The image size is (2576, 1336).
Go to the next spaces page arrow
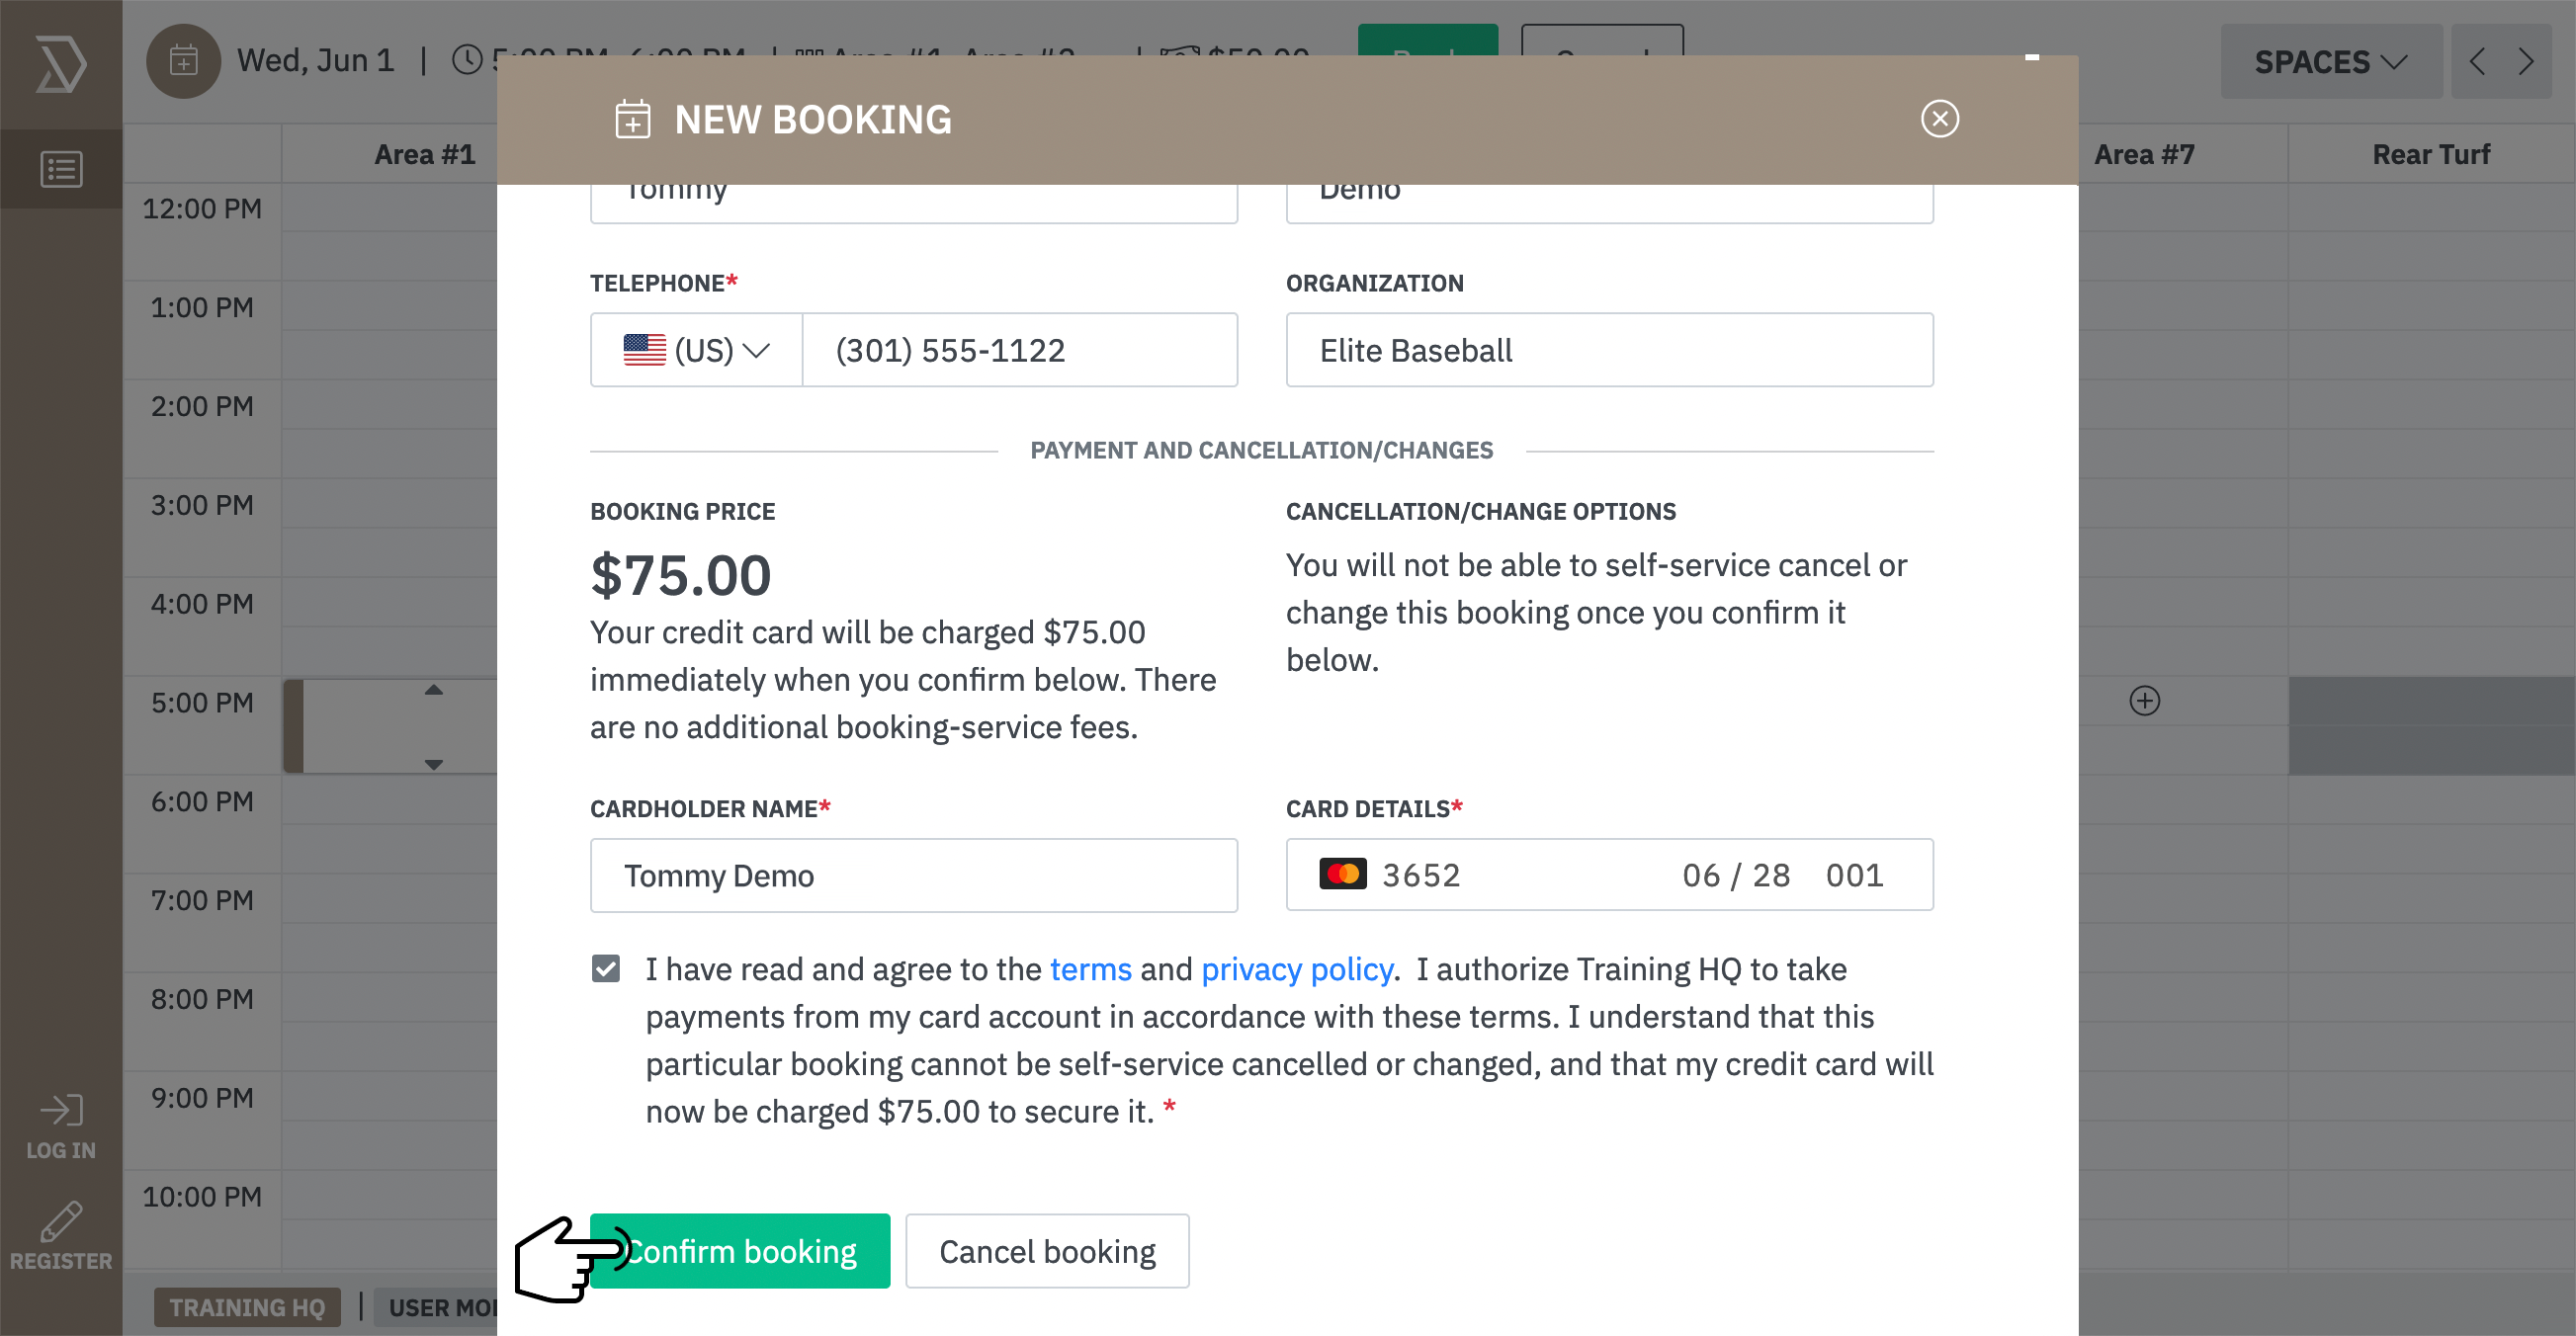point(2526,62)
